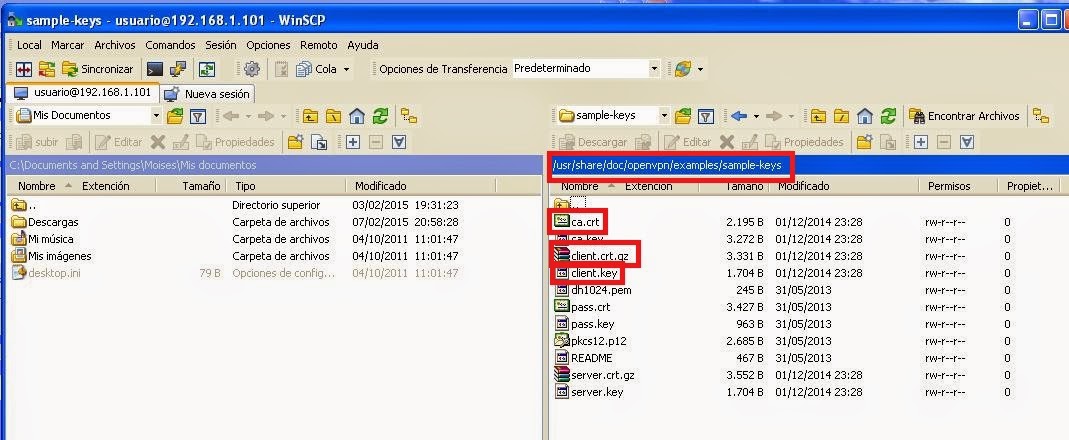
Task: Select the dh1024.pem file
Action: pos(593,290)
